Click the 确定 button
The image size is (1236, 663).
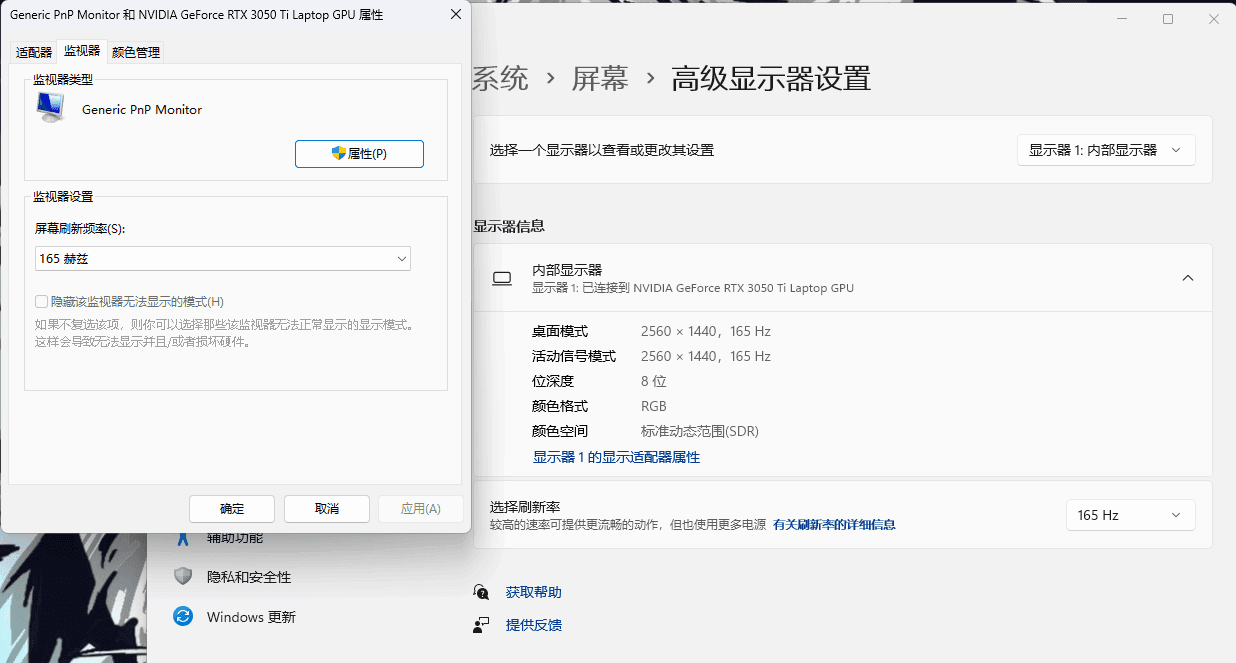tap(232, 508)
